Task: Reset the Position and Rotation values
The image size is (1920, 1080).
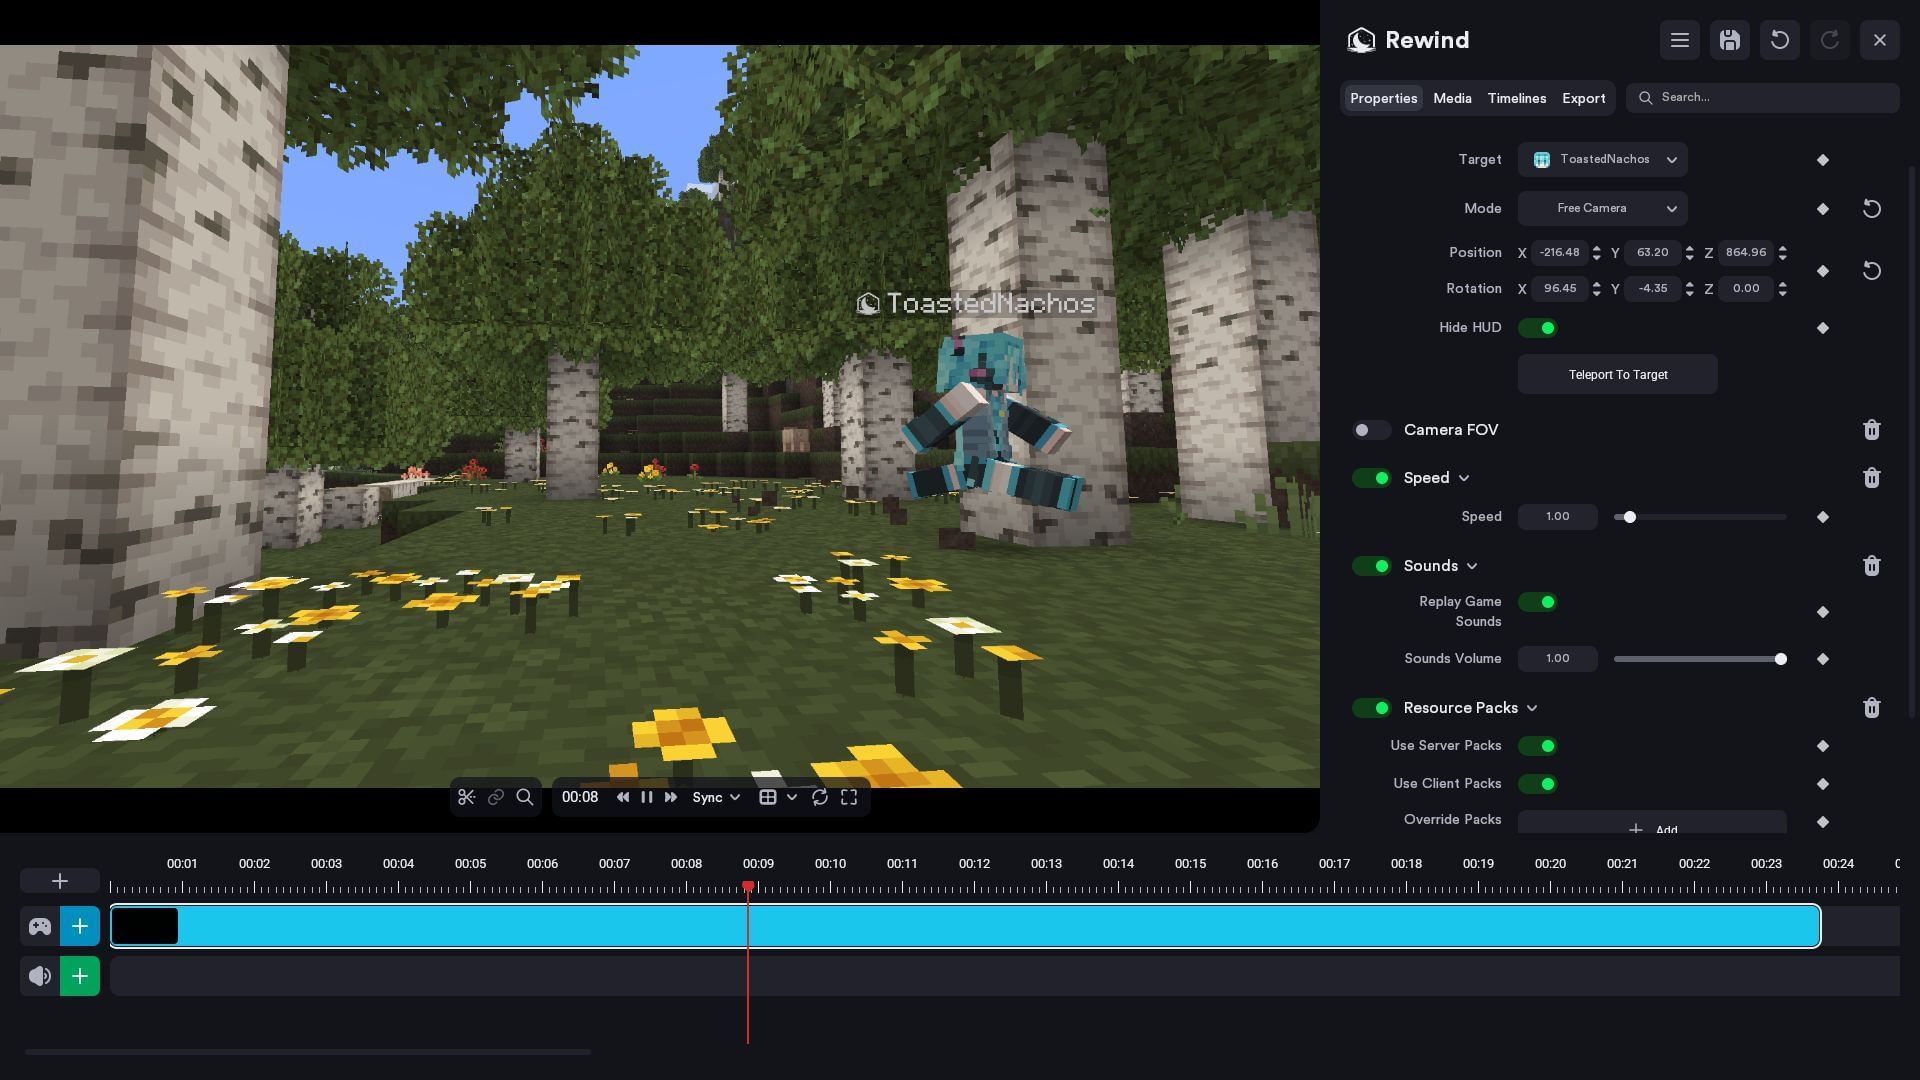Action: (x=1872, y=271)
